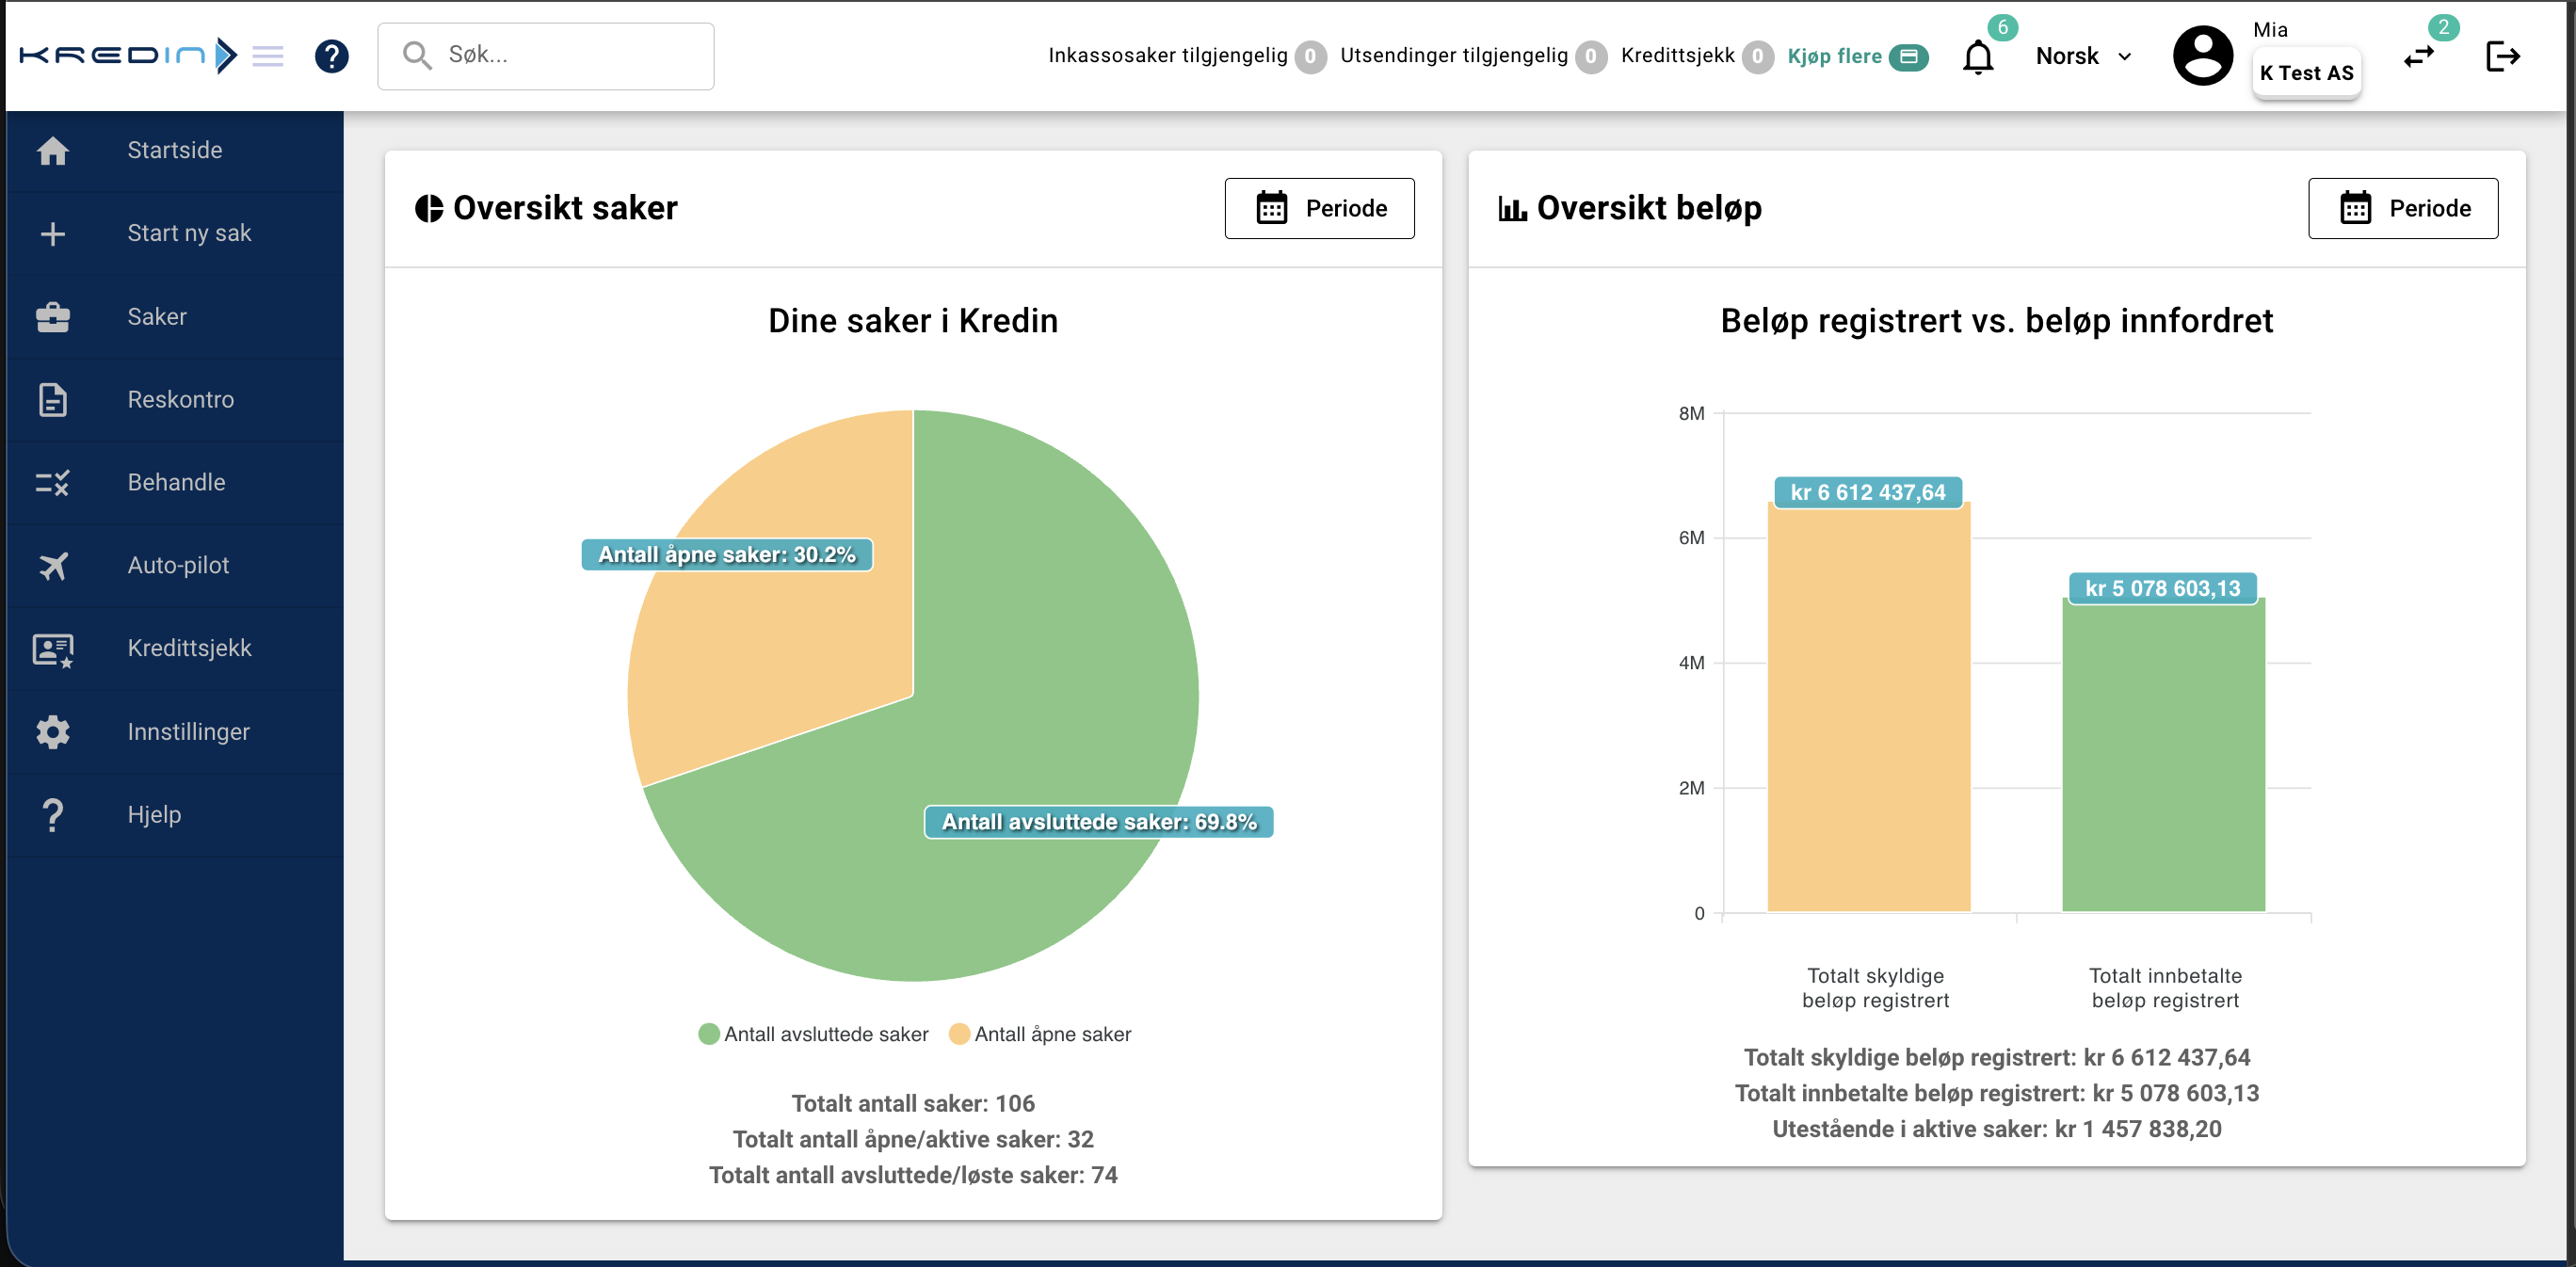Screen dimensions: 2576x1267
Task: Open Reskontro menu item
Action: (x=180, y=400)
